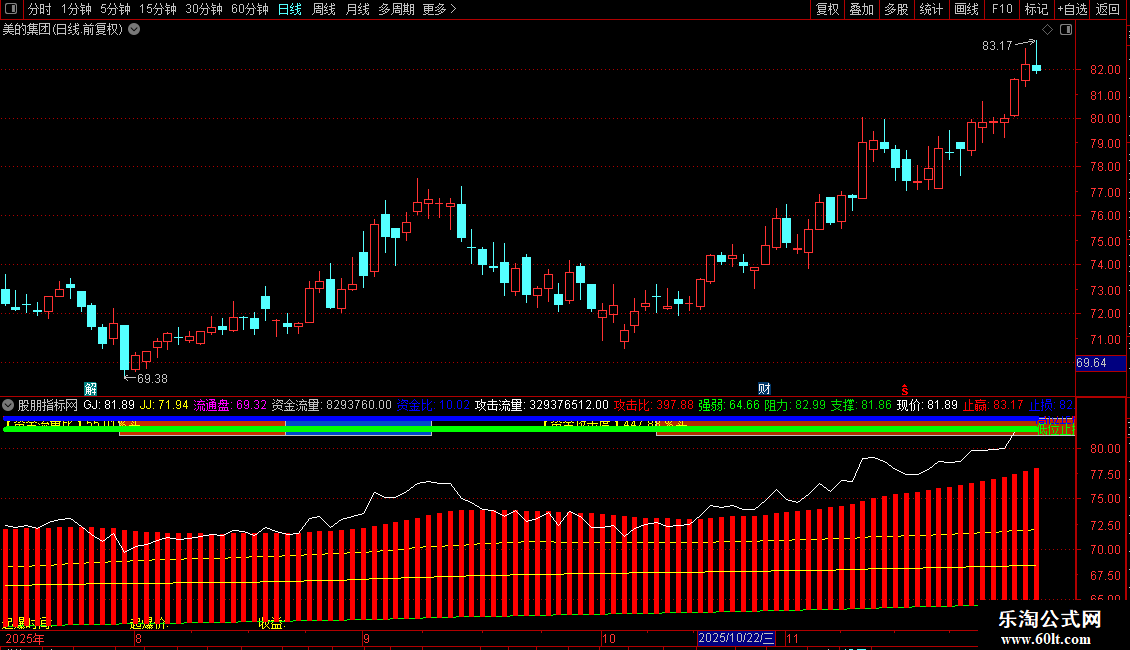Switch to 周线 weekly chart
The image size is (1130, 650).
(324, 9)
